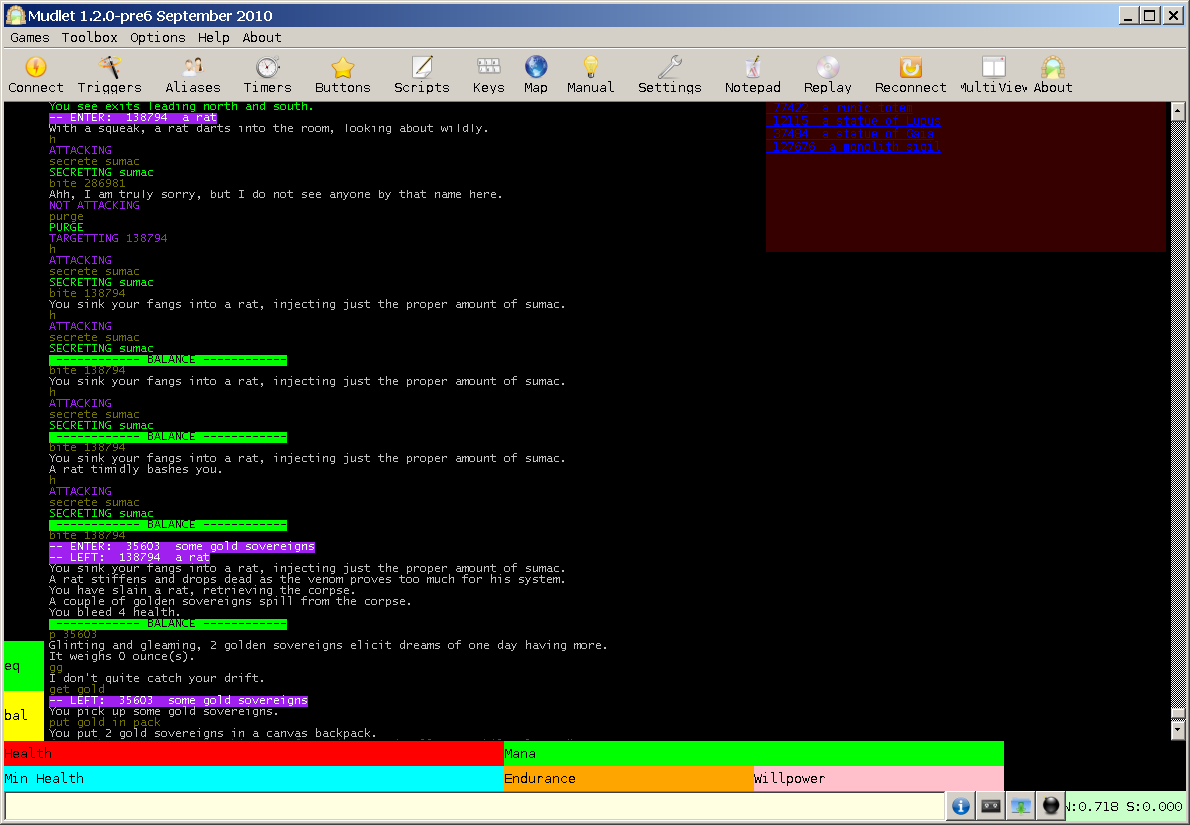Image resolution: width=1190 pixels, height=825 pixels.
Task: Open the Help menu
Action: pos(213,37)
